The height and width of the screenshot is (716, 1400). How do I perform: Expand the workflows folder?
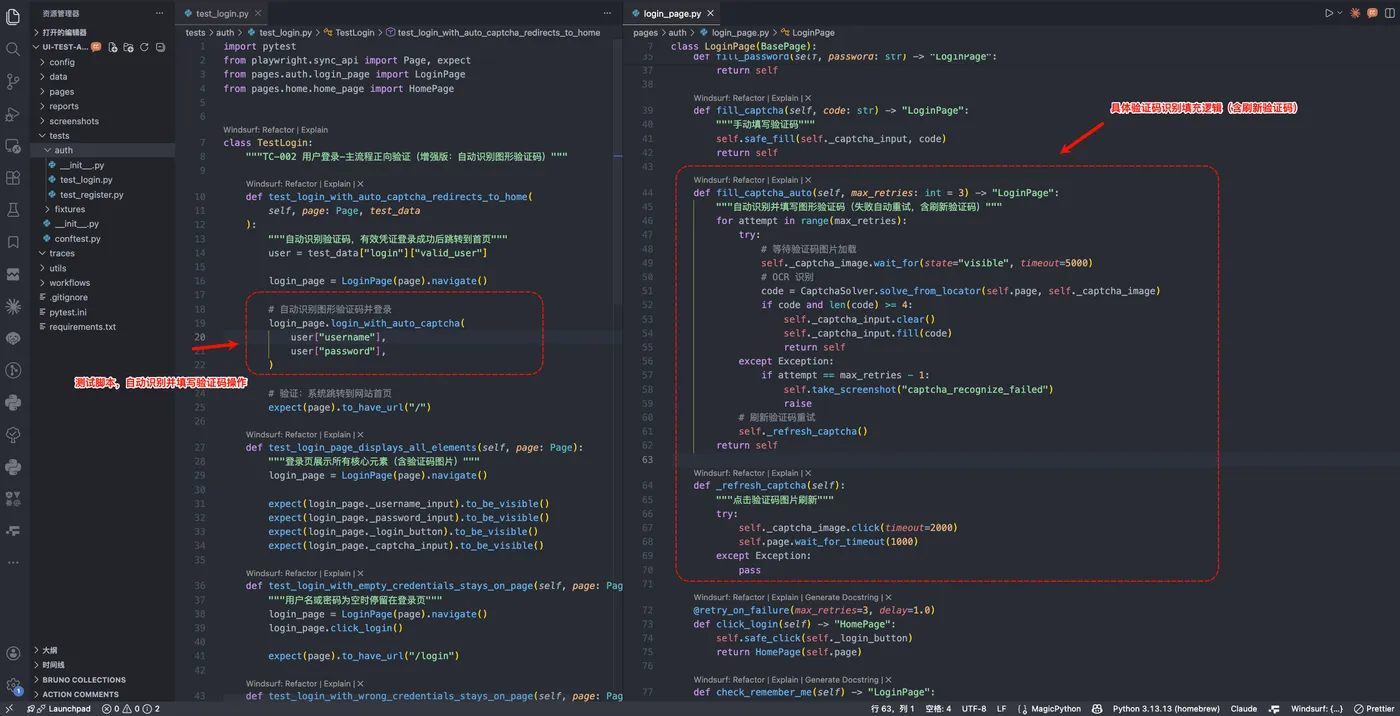pos(102,283)
